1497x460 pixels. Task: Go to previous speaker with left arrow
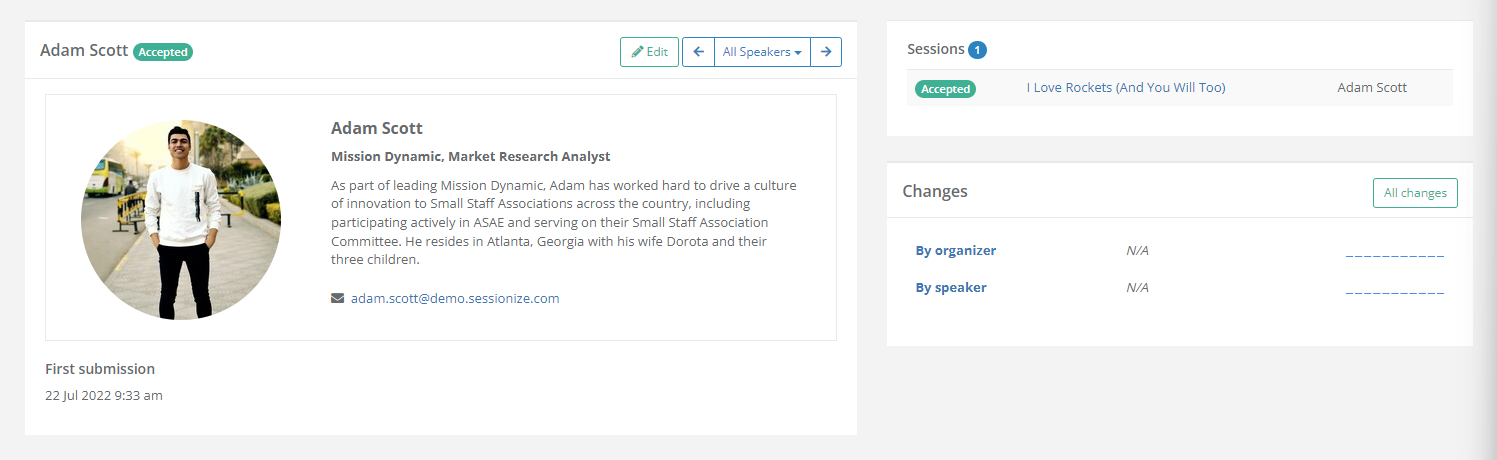pos(698,52)
